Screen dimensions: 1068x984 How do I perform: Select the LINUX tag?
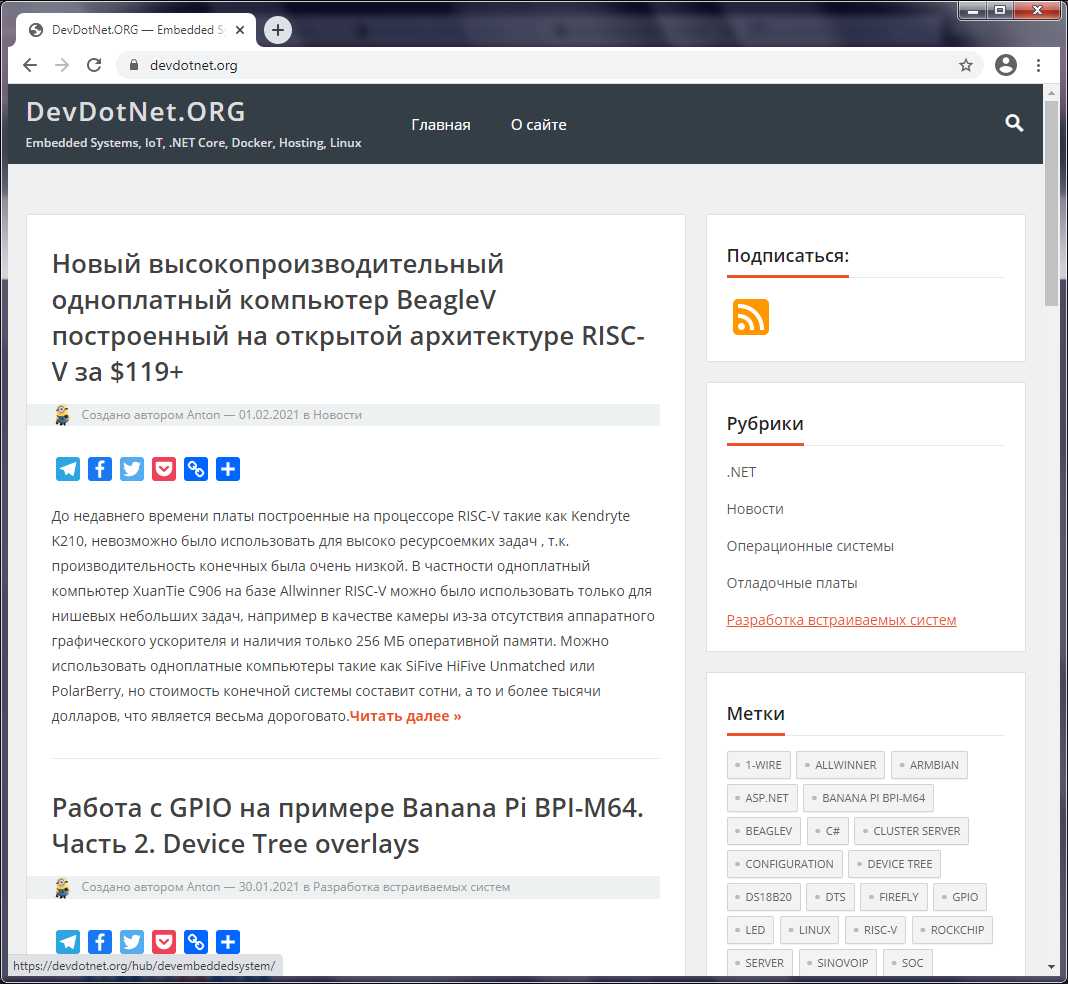pos(809,930)
